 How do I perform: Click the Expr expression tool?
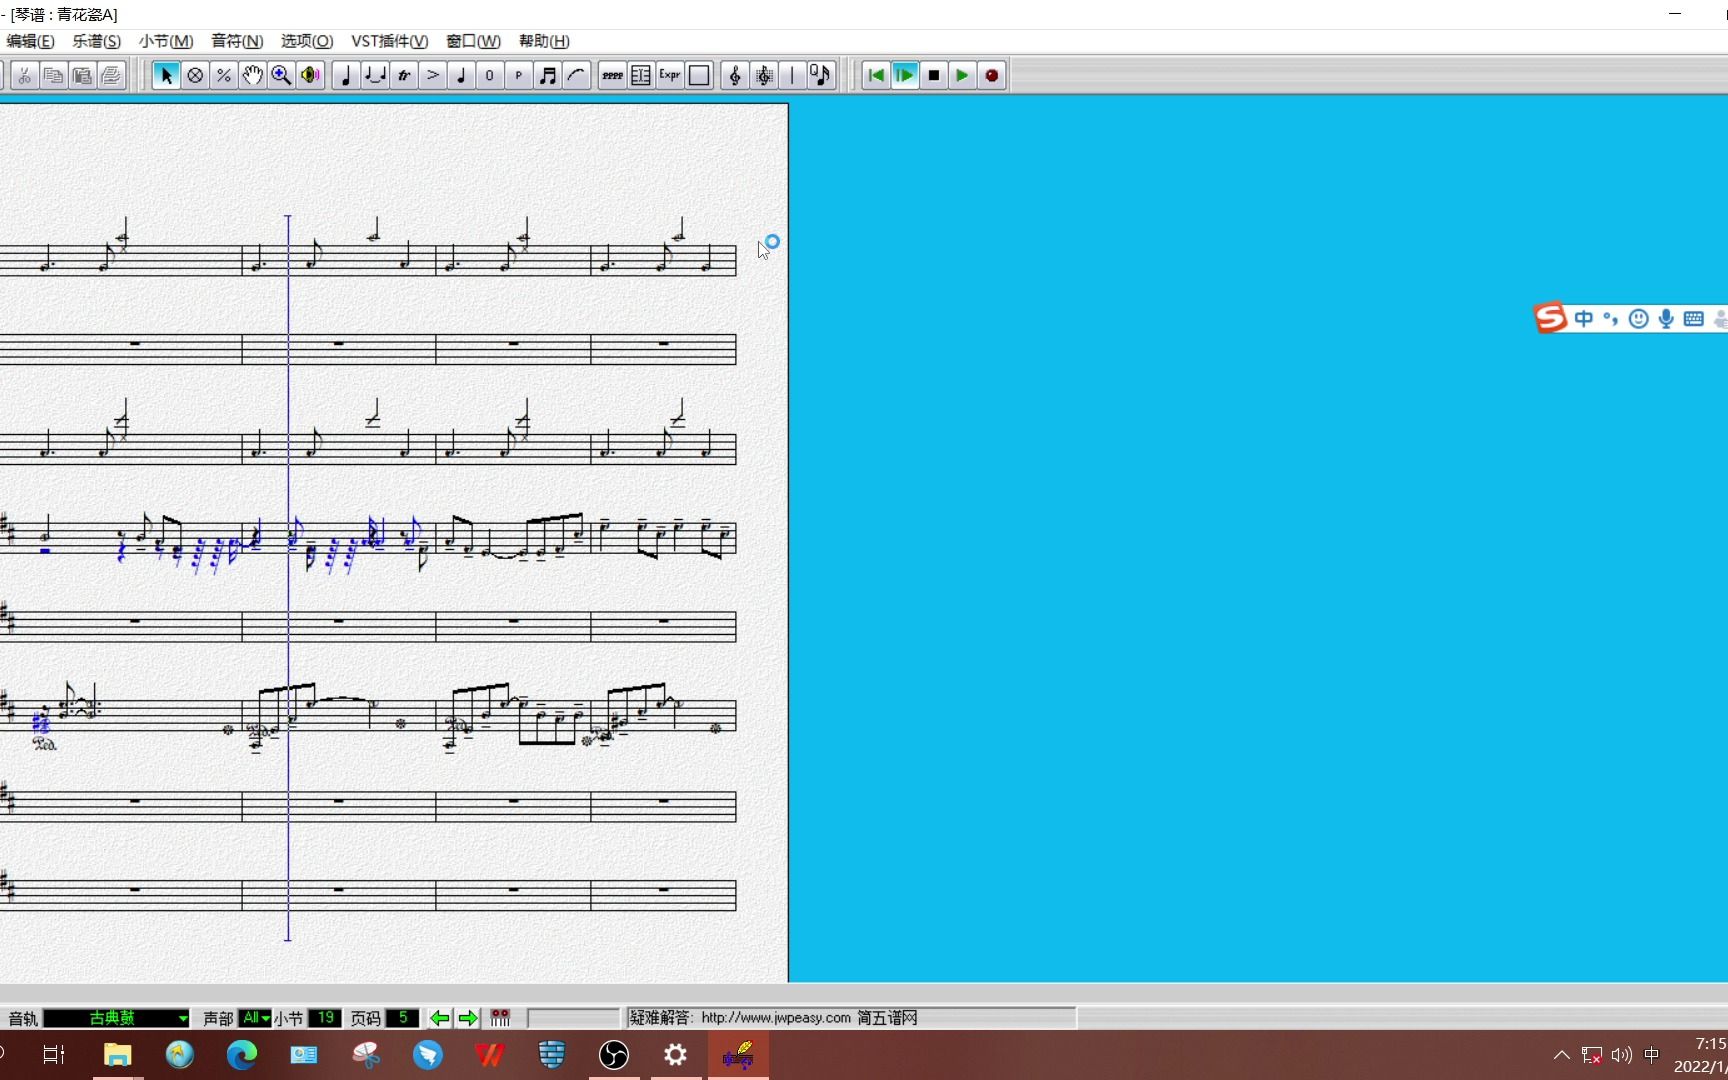(670, 75)
